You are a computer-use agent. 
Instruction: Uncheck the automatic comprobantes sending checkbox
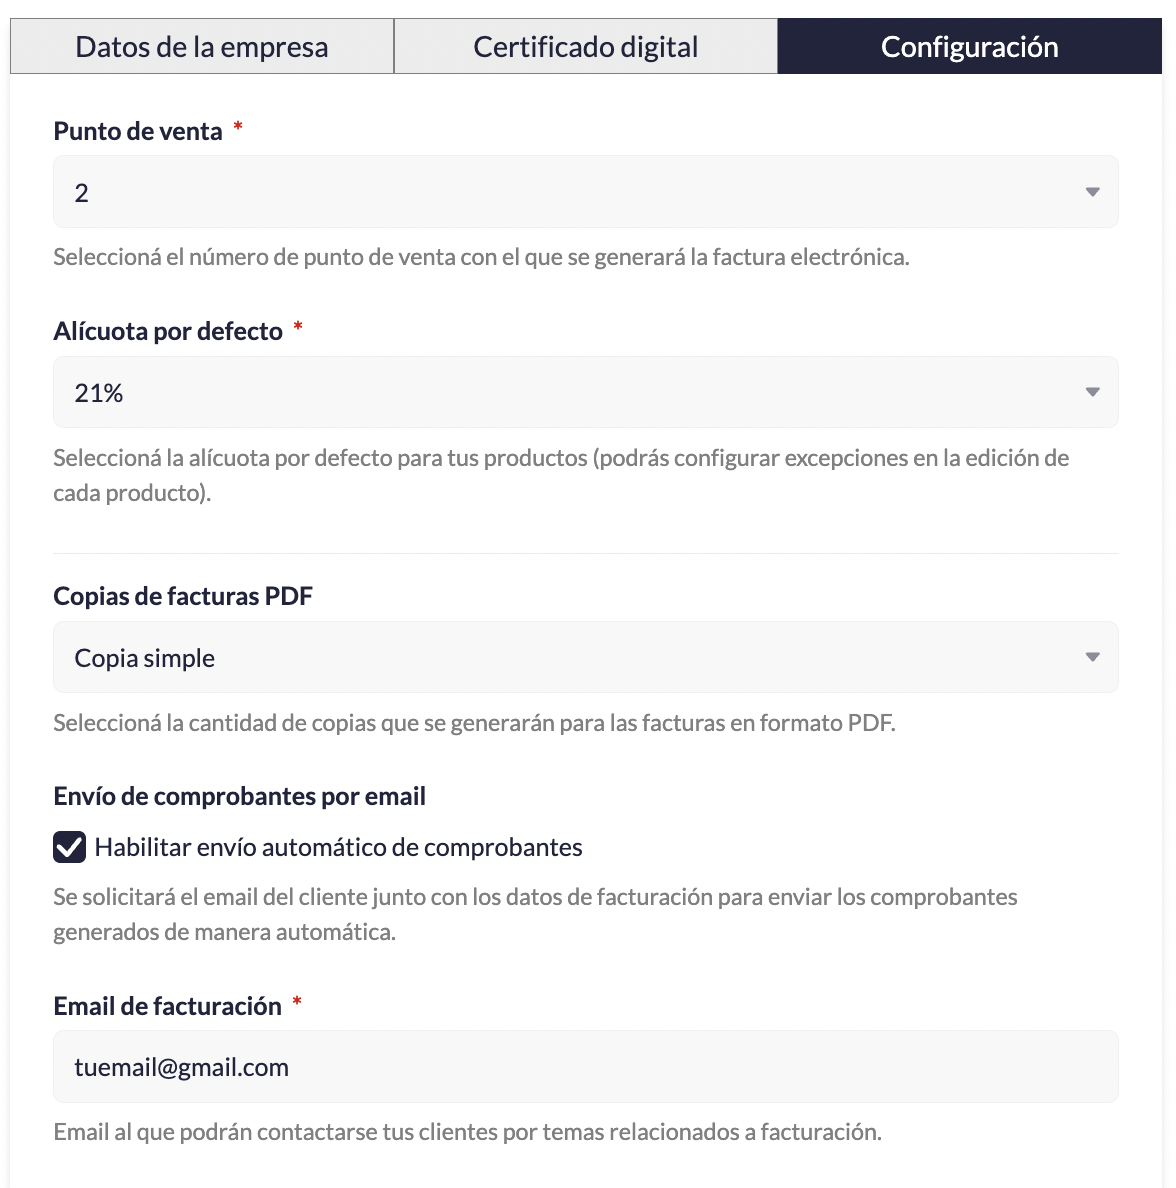point(69,847)
